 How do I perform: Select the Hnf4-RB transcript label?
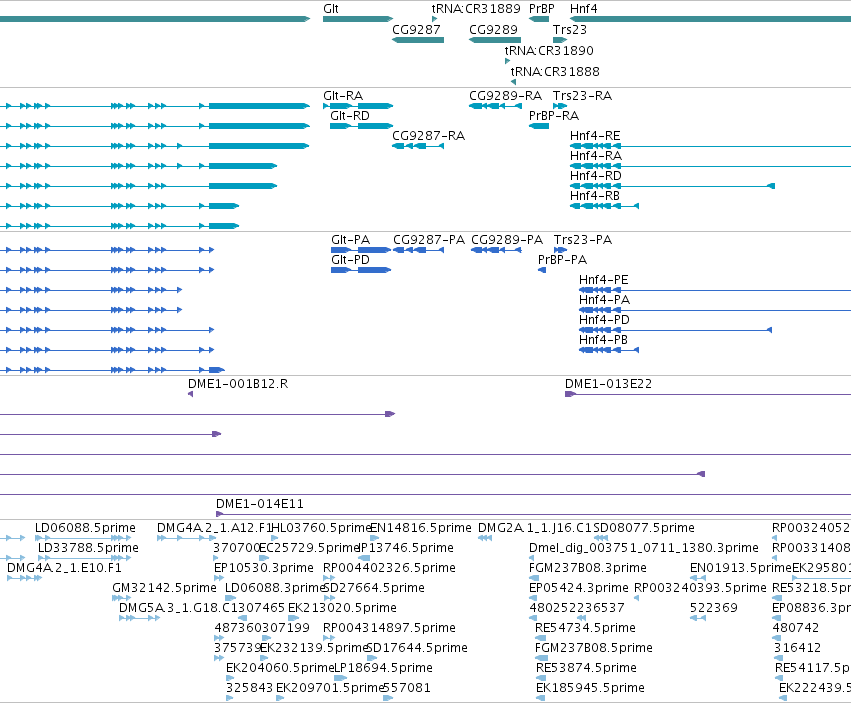[x=595, y=195]
